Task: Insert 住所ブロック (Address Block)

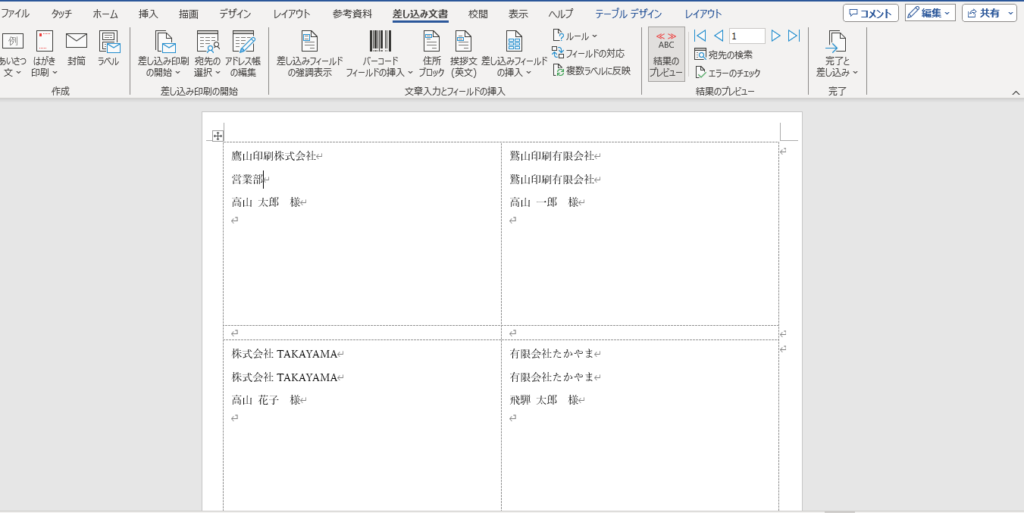Action: point(432,54)
